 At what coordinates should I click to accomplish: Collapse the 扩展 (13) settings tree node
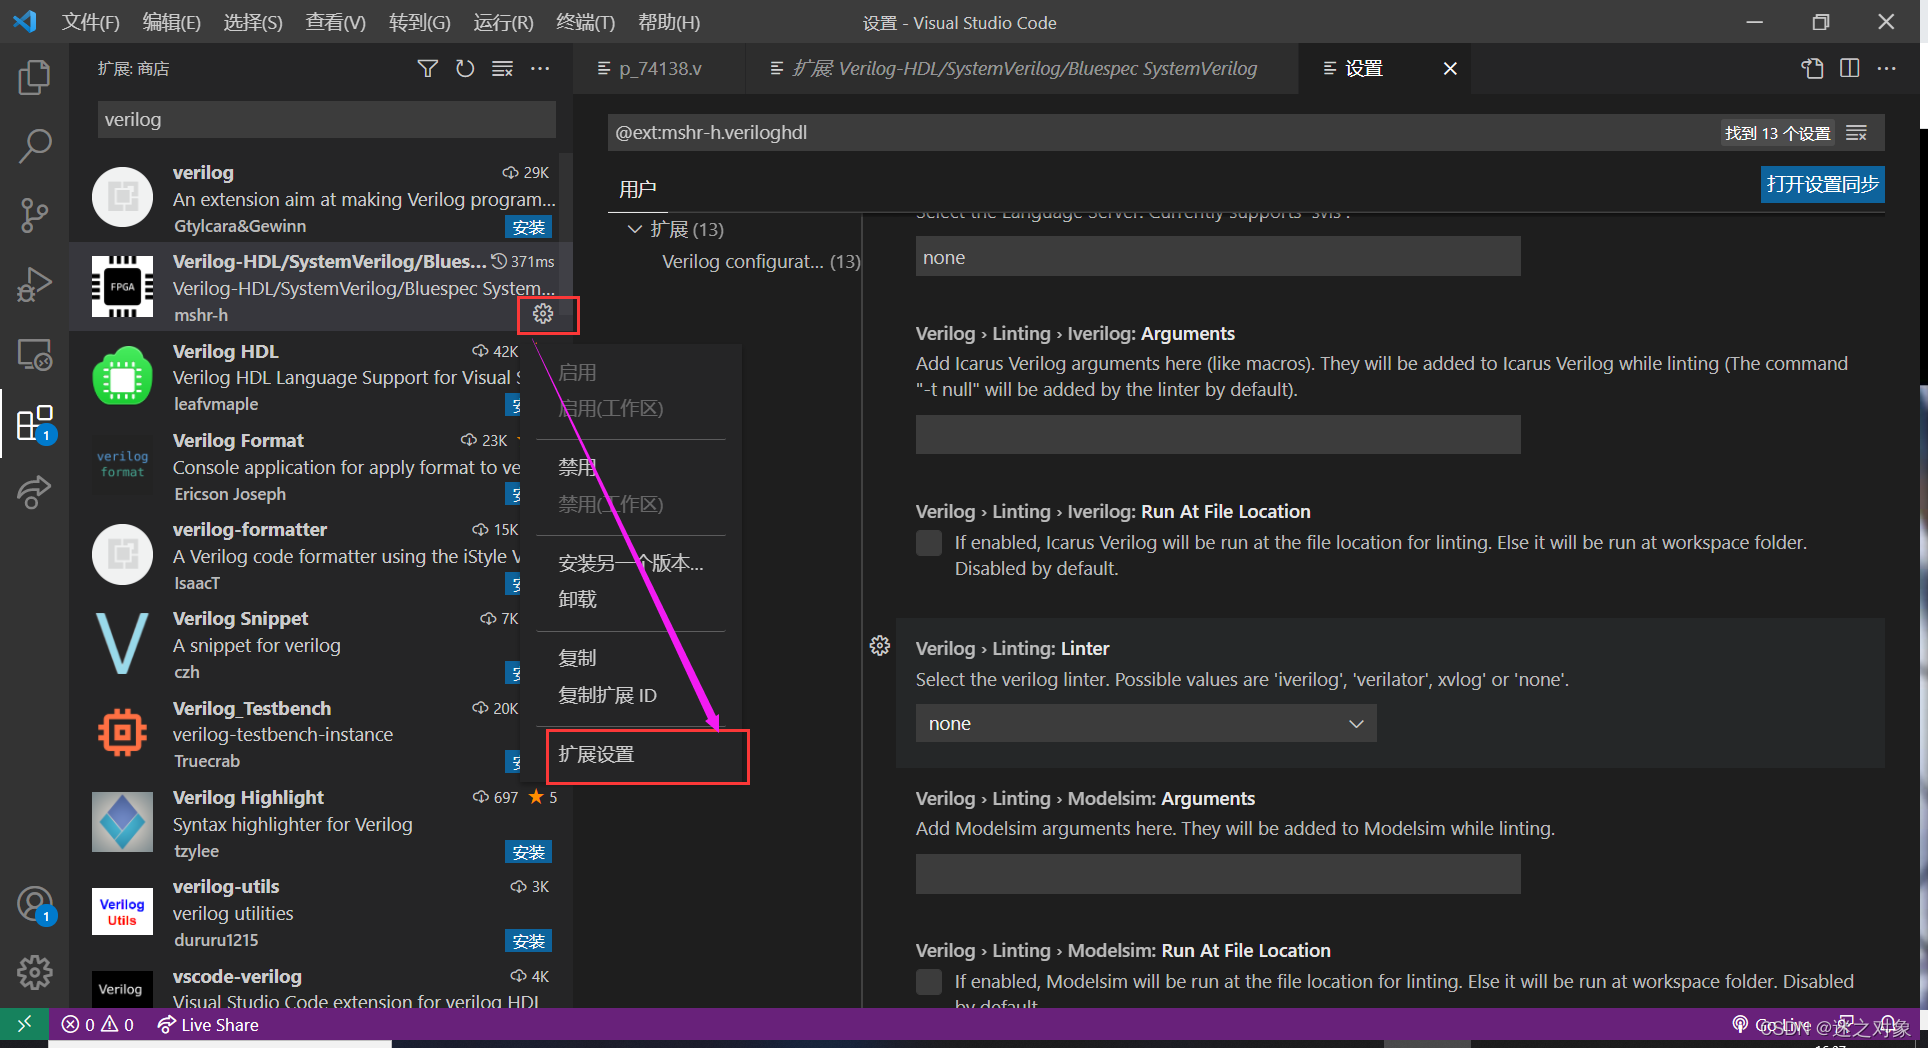[634, 229]
